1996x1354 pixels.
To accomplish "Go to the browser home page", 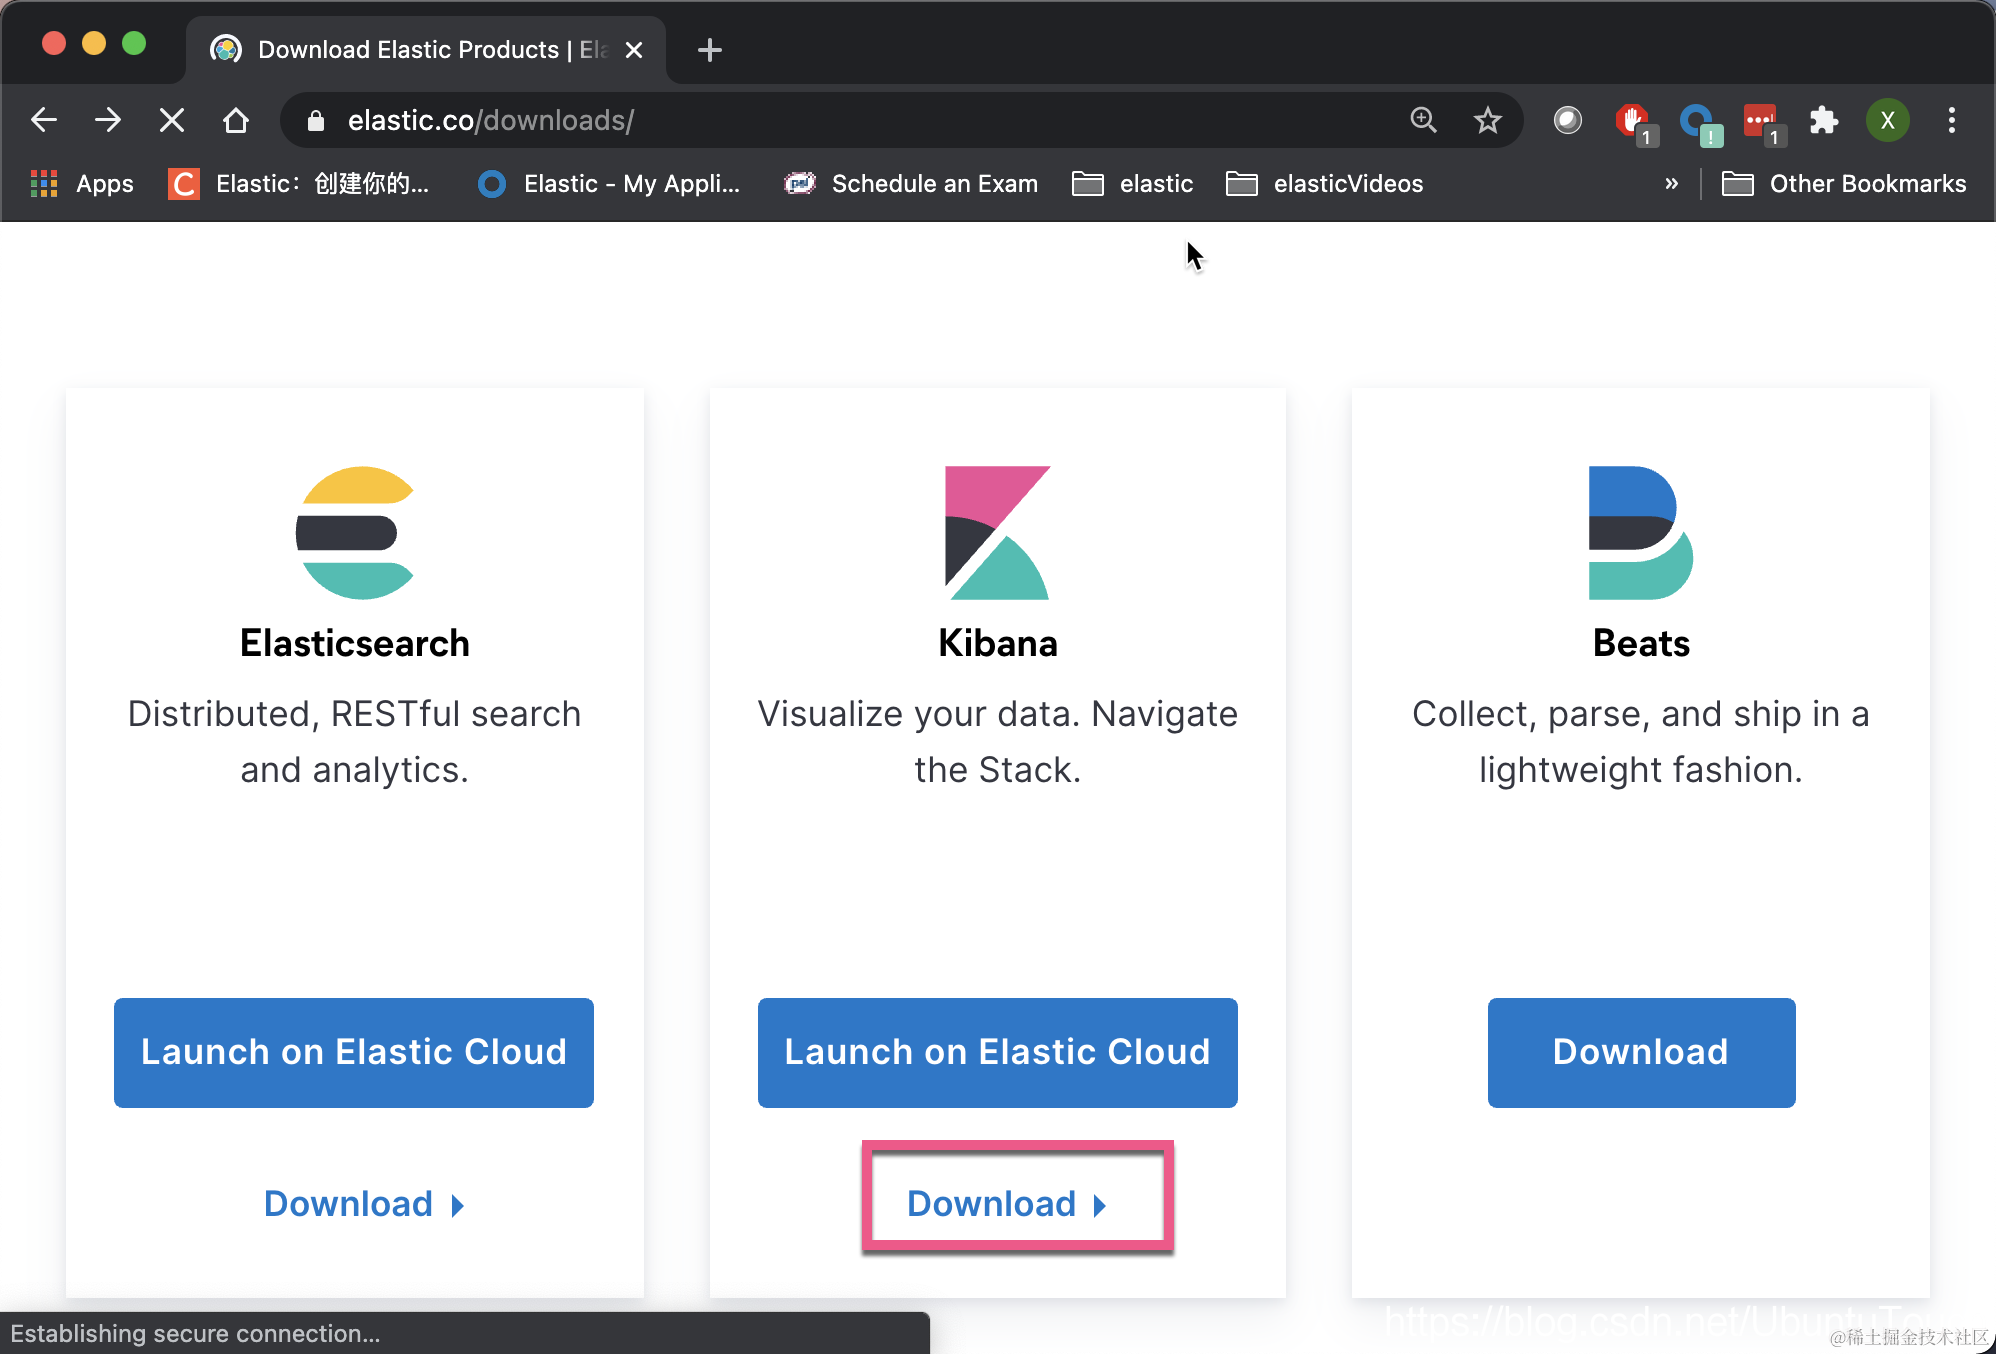I will pos(236,121).
